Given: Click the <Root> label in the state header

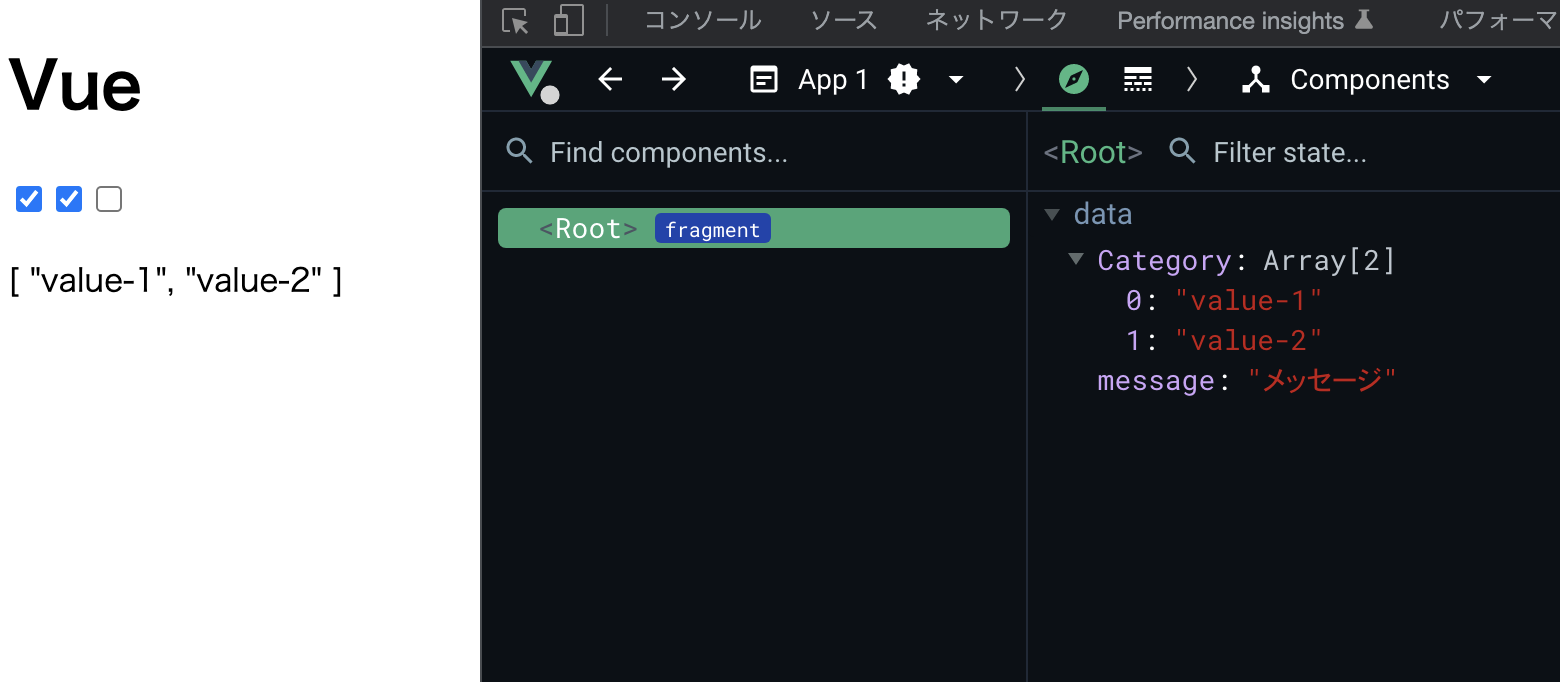Looking at the screenshot, I should (1093, 152).
